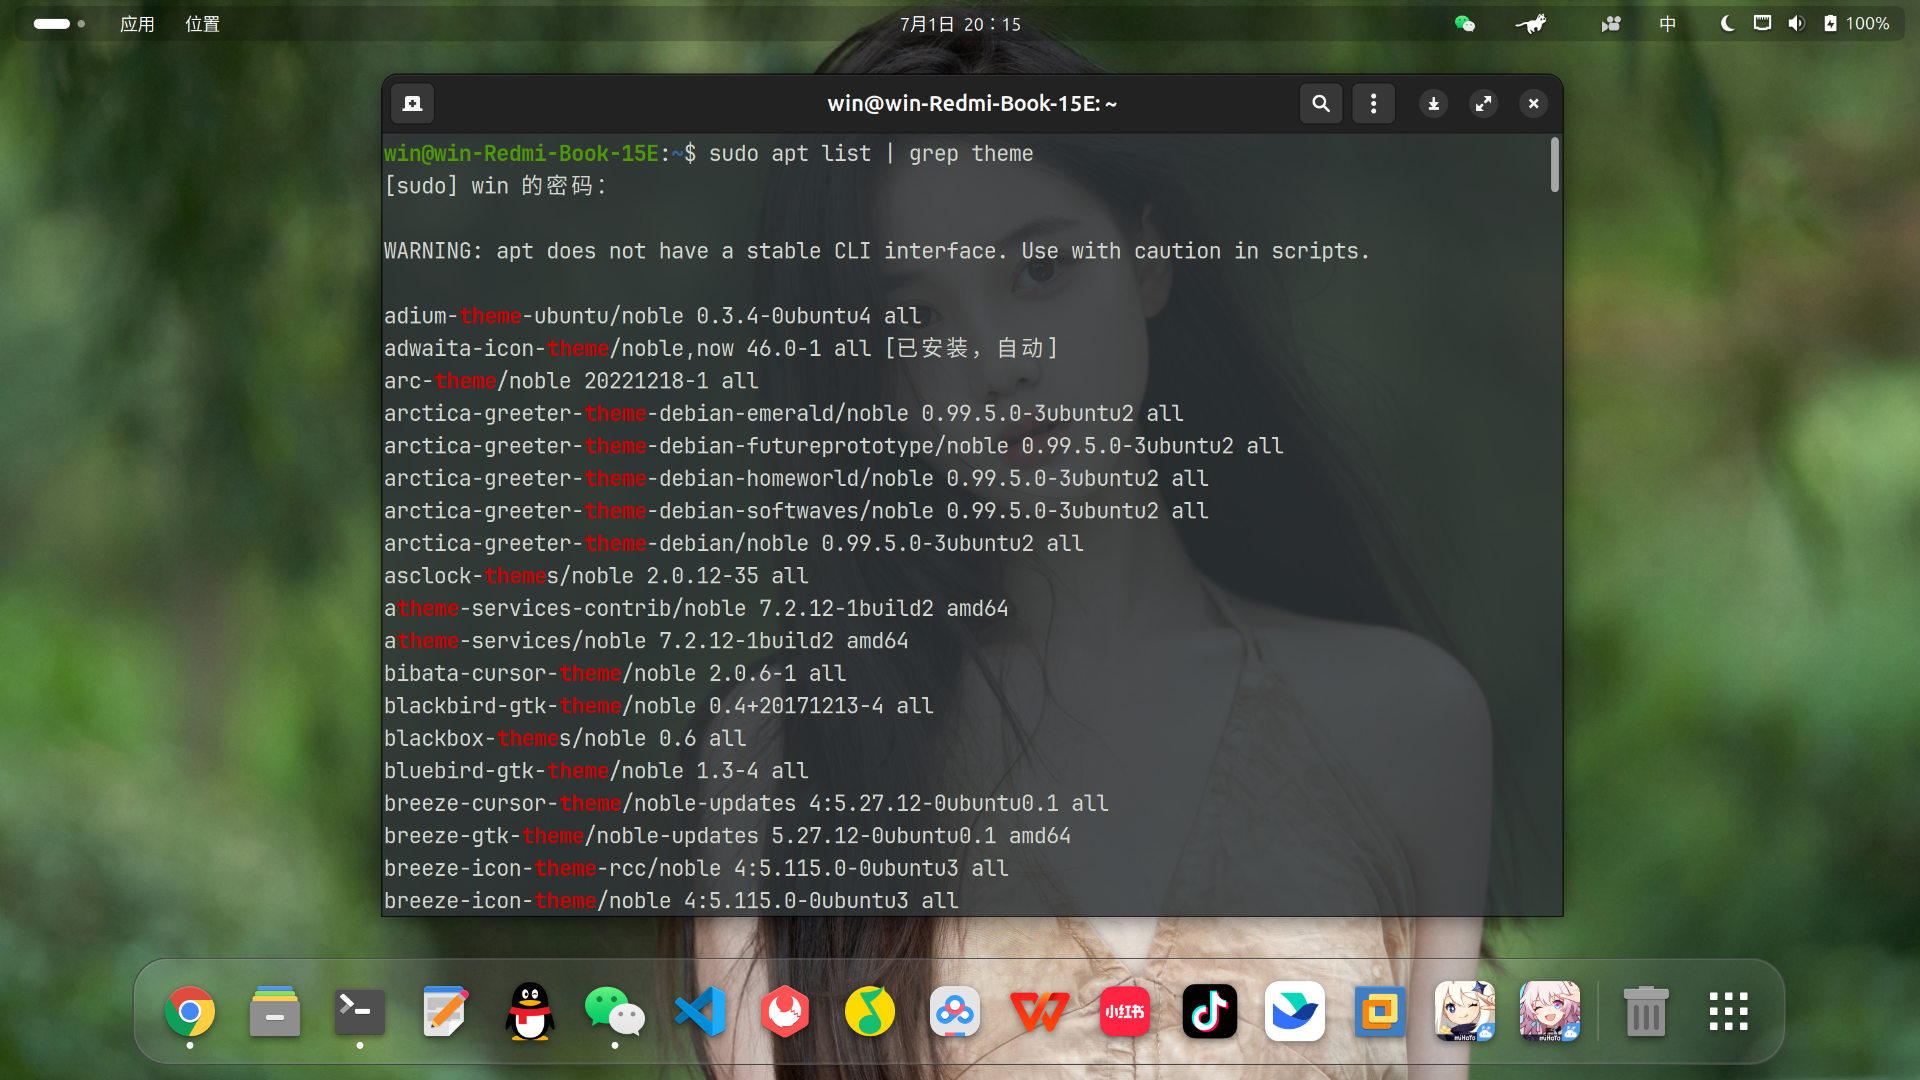Image resolution: width=1920 pixels, height=1080 pixels.
Task: Click battery 100% indicator
Action: (1857, 24)
